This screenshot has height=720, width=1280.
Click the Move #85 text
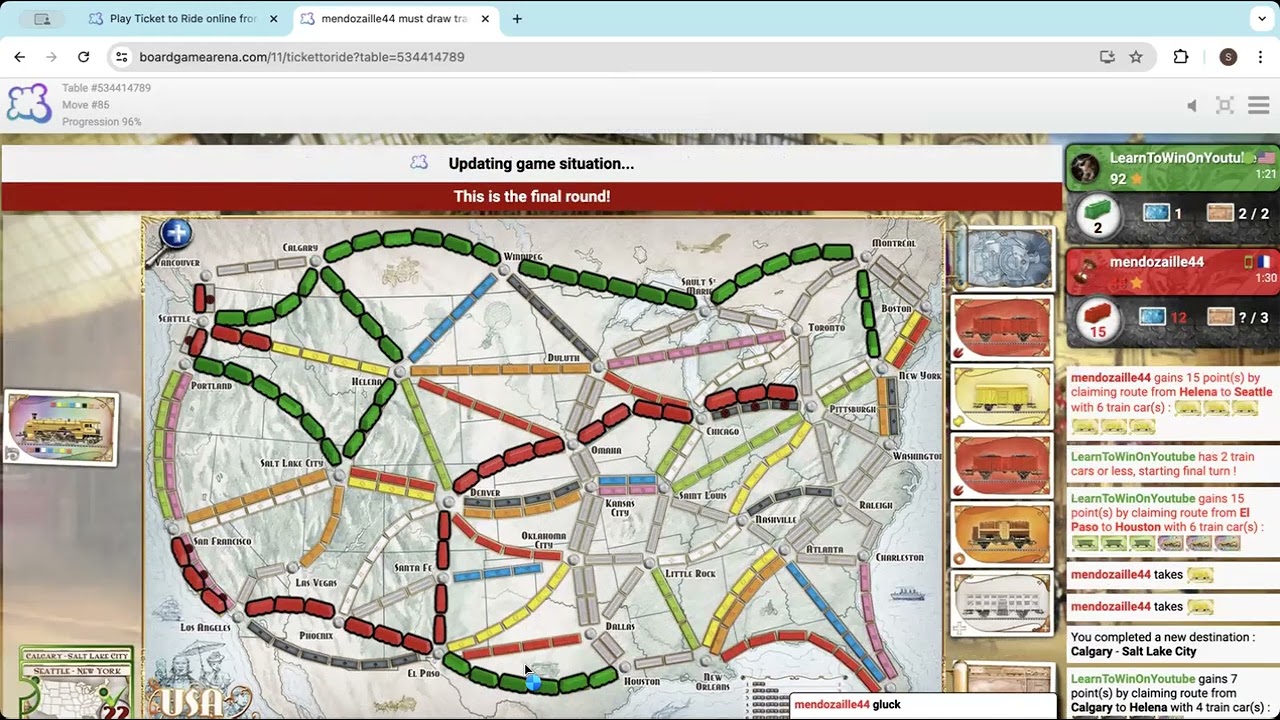click(x=86, y=105)
